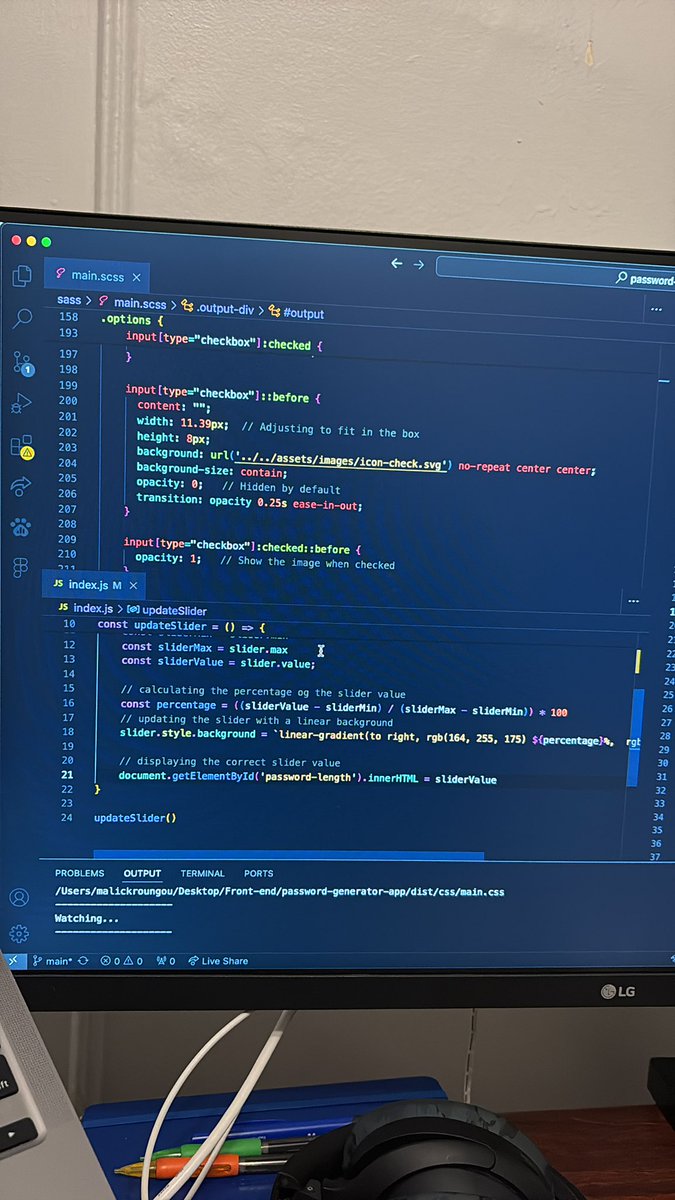This screenshot has height=1200, width=675.
Task: Open the Run and Debug view
Action: pyautogui.click(x=21, y=404)
